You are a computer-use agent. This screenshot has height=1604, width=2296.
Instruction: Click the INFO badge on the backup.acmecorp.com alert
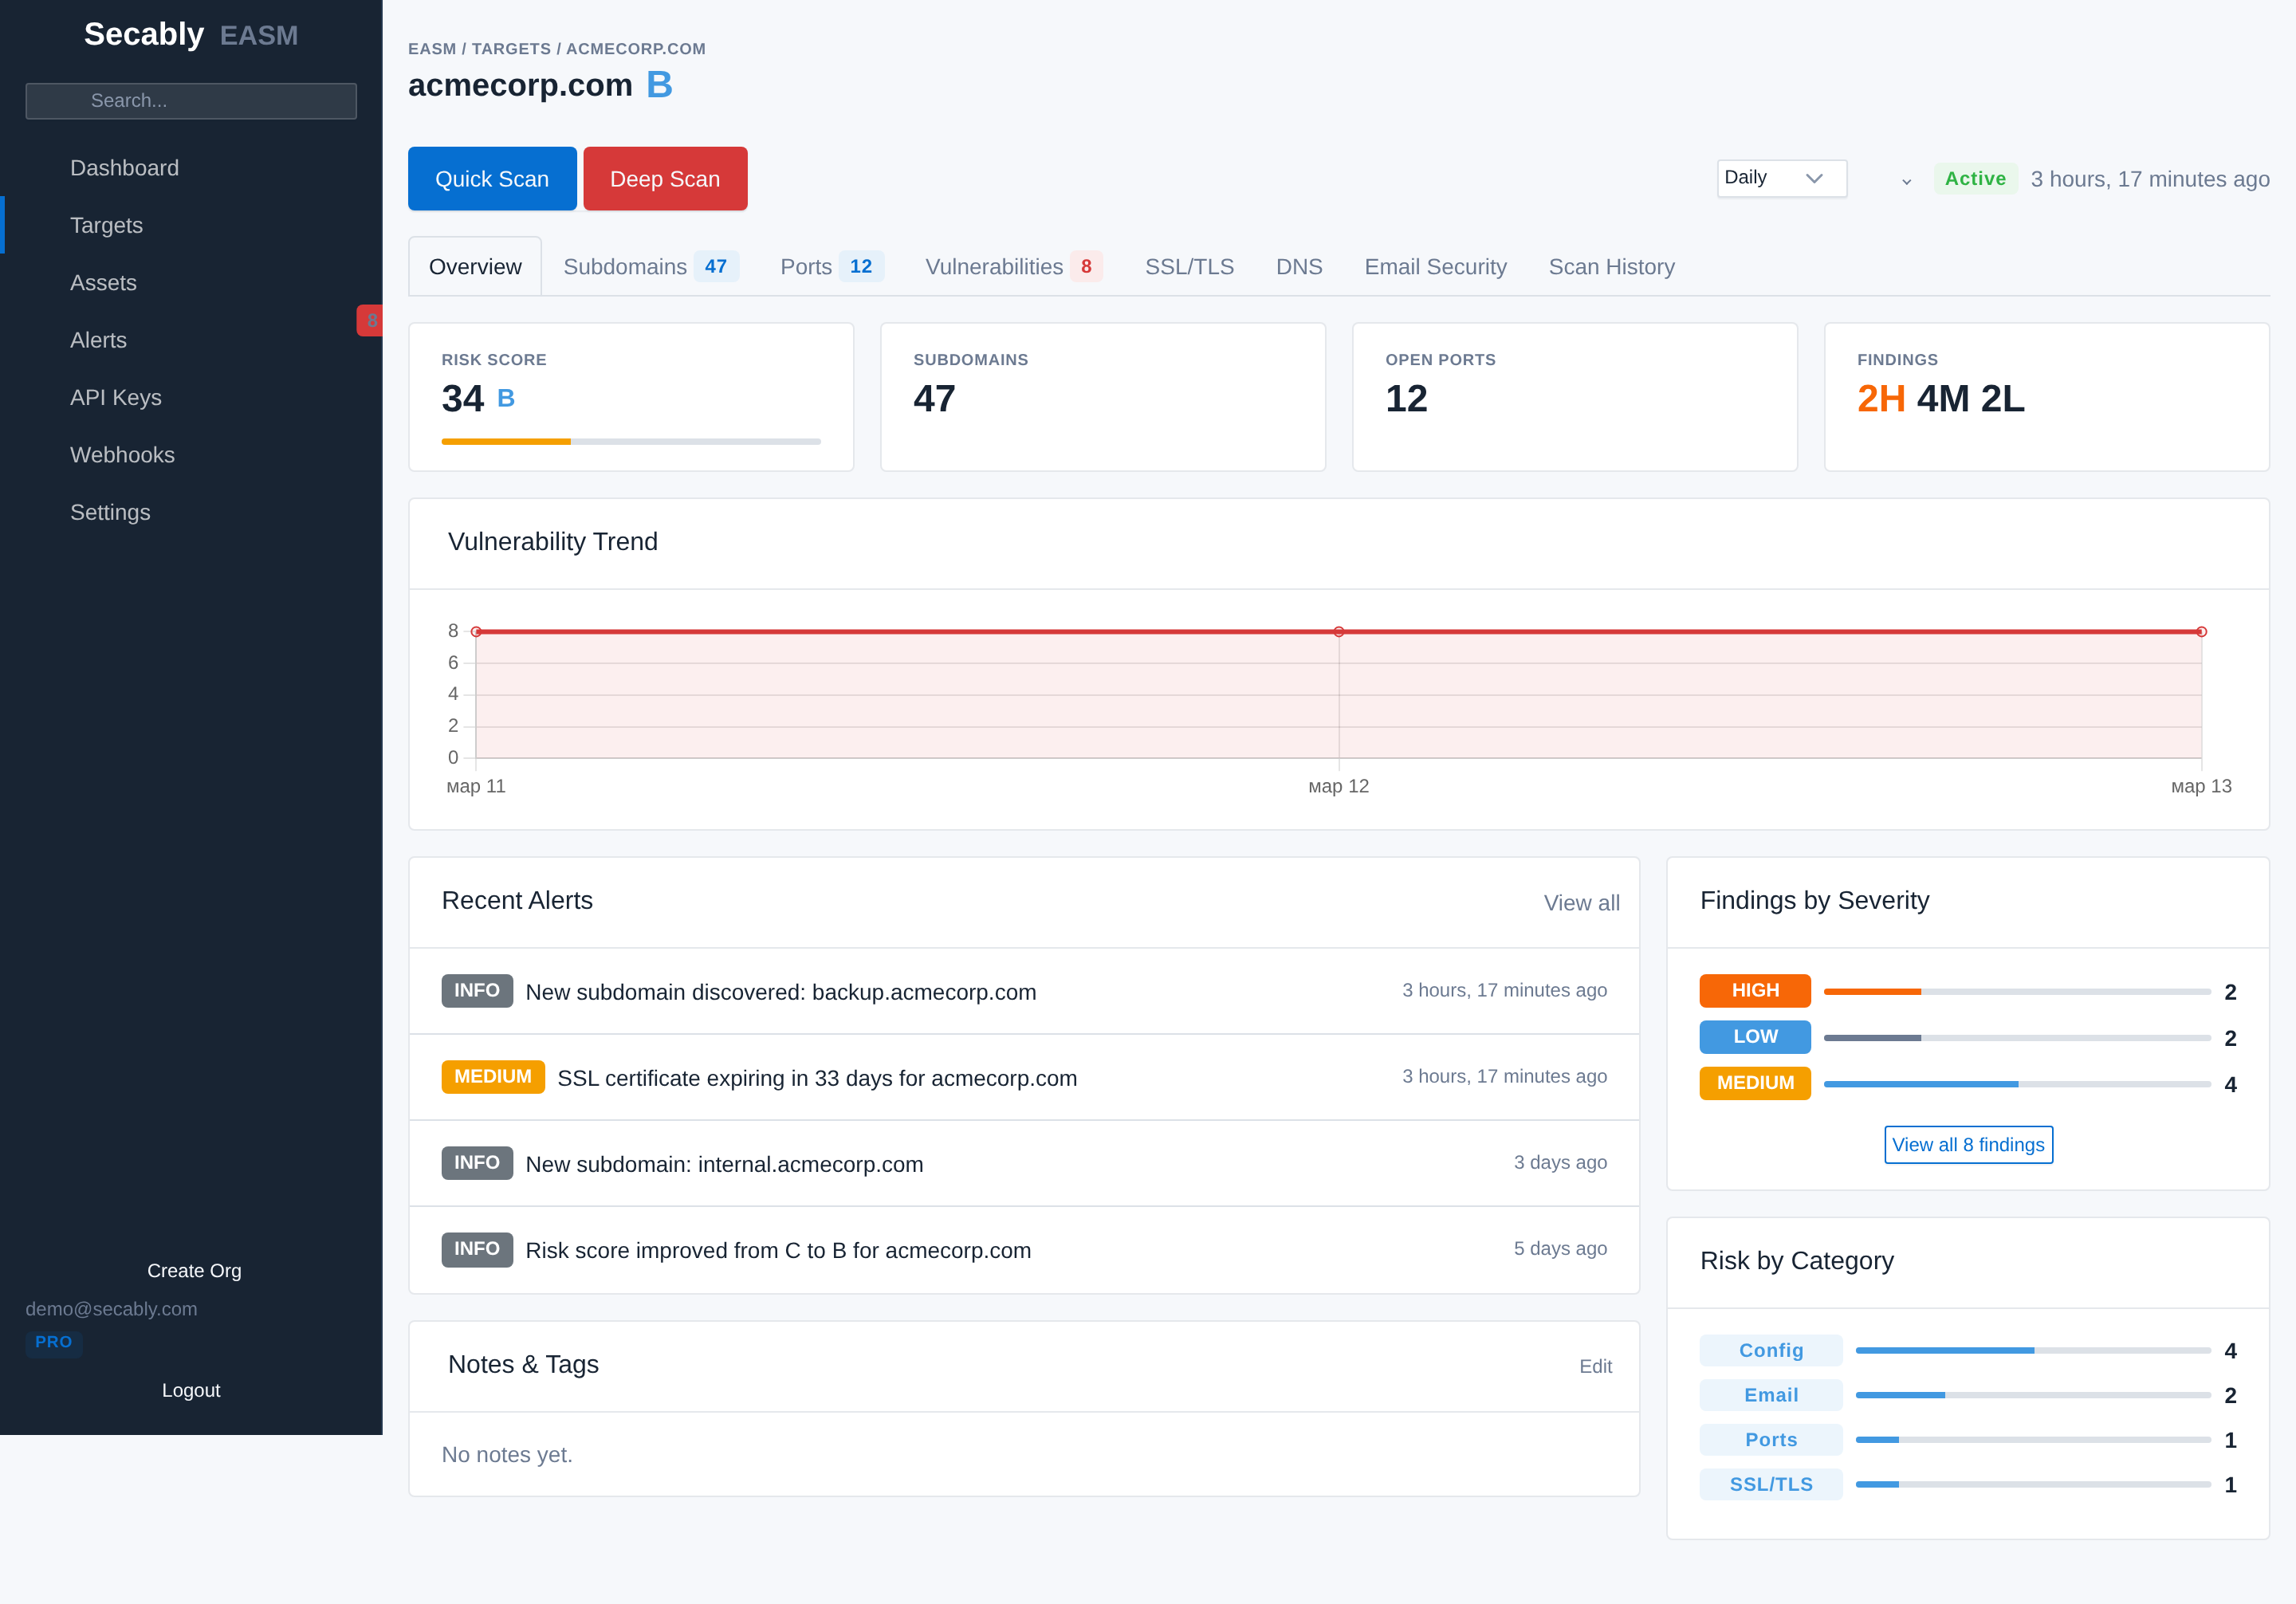pos(477,991)
